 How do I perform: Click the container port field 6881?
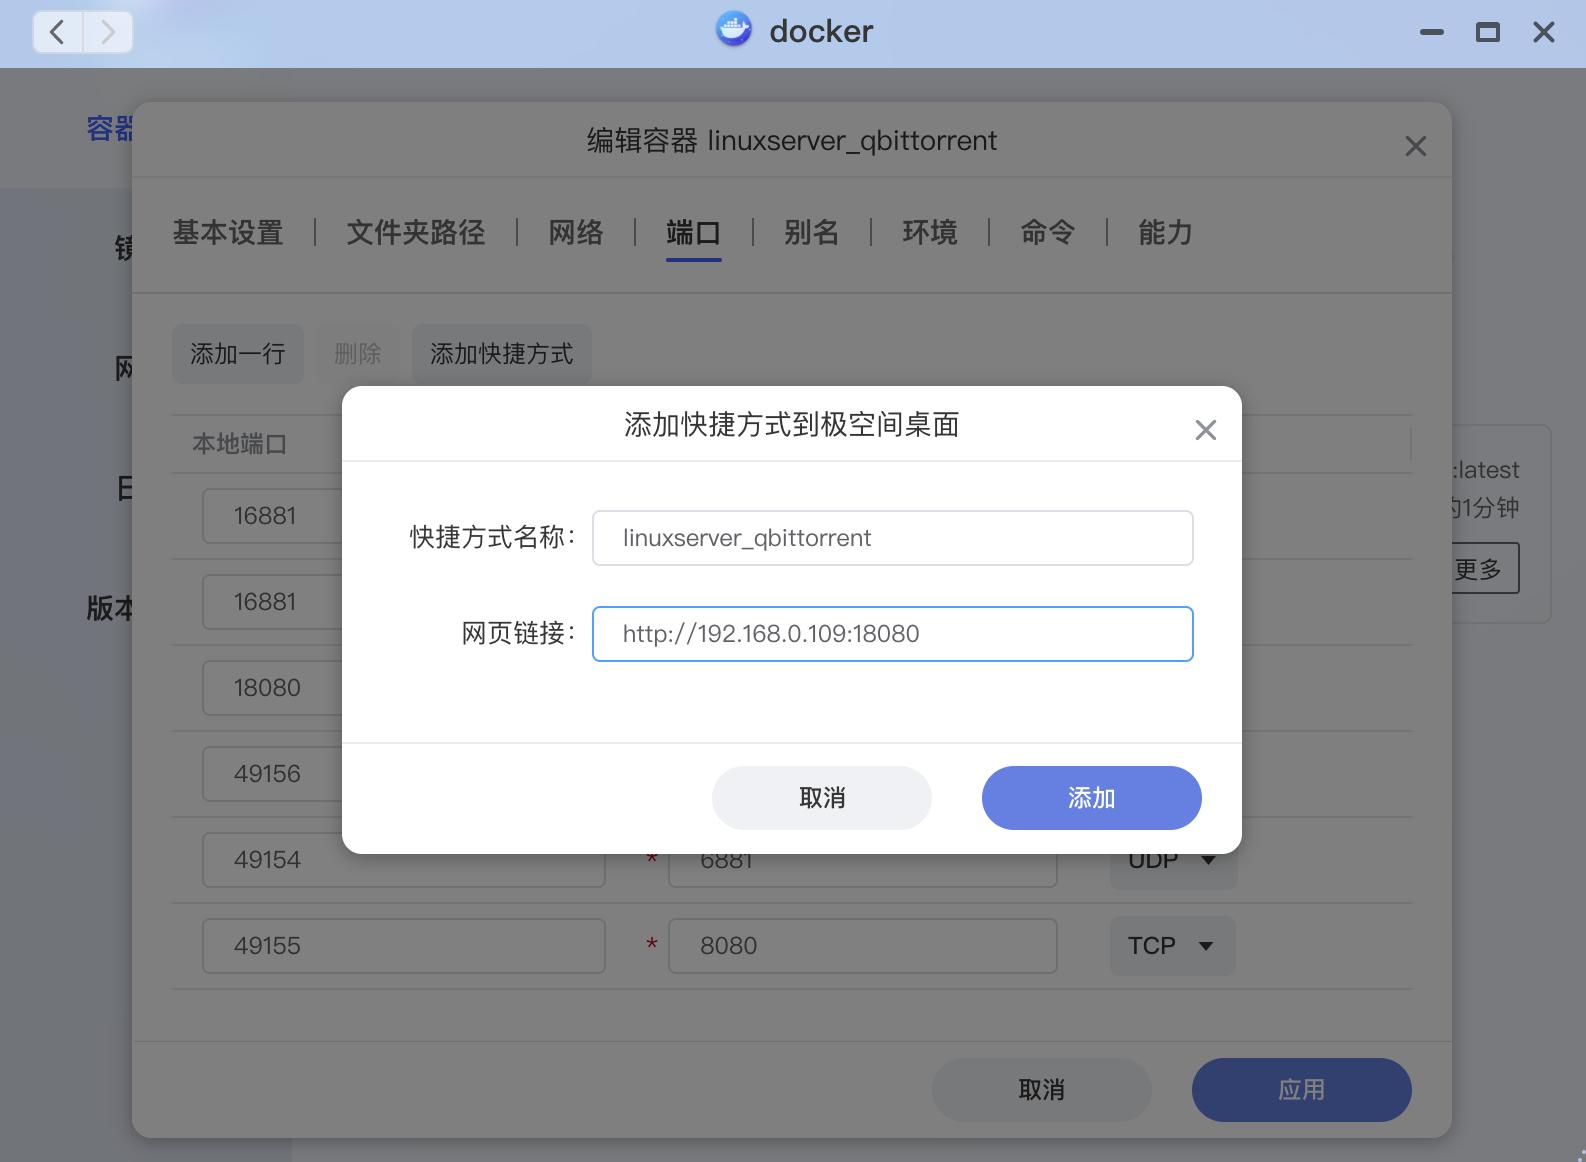tap(863, 870)
